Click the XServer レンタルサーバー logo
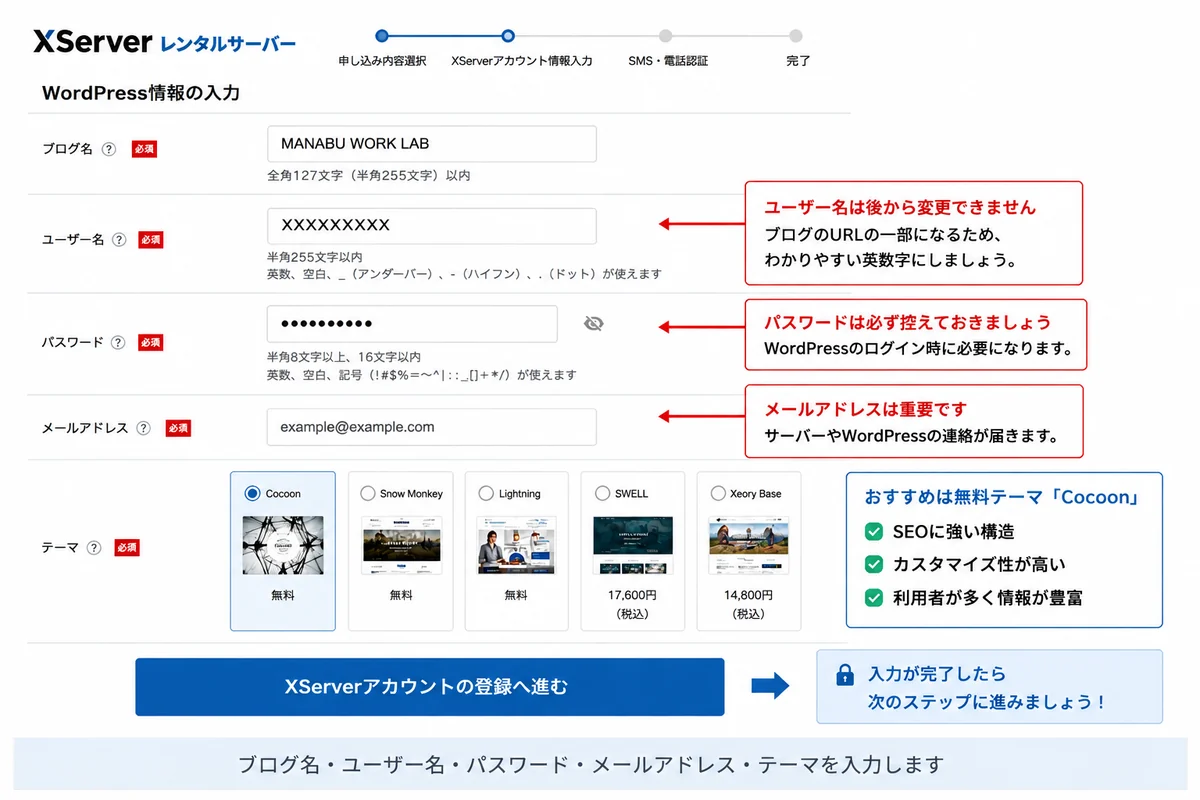The width and height of the screenshot is (1200, 800). pyautogui.click(x=164, y=42)
